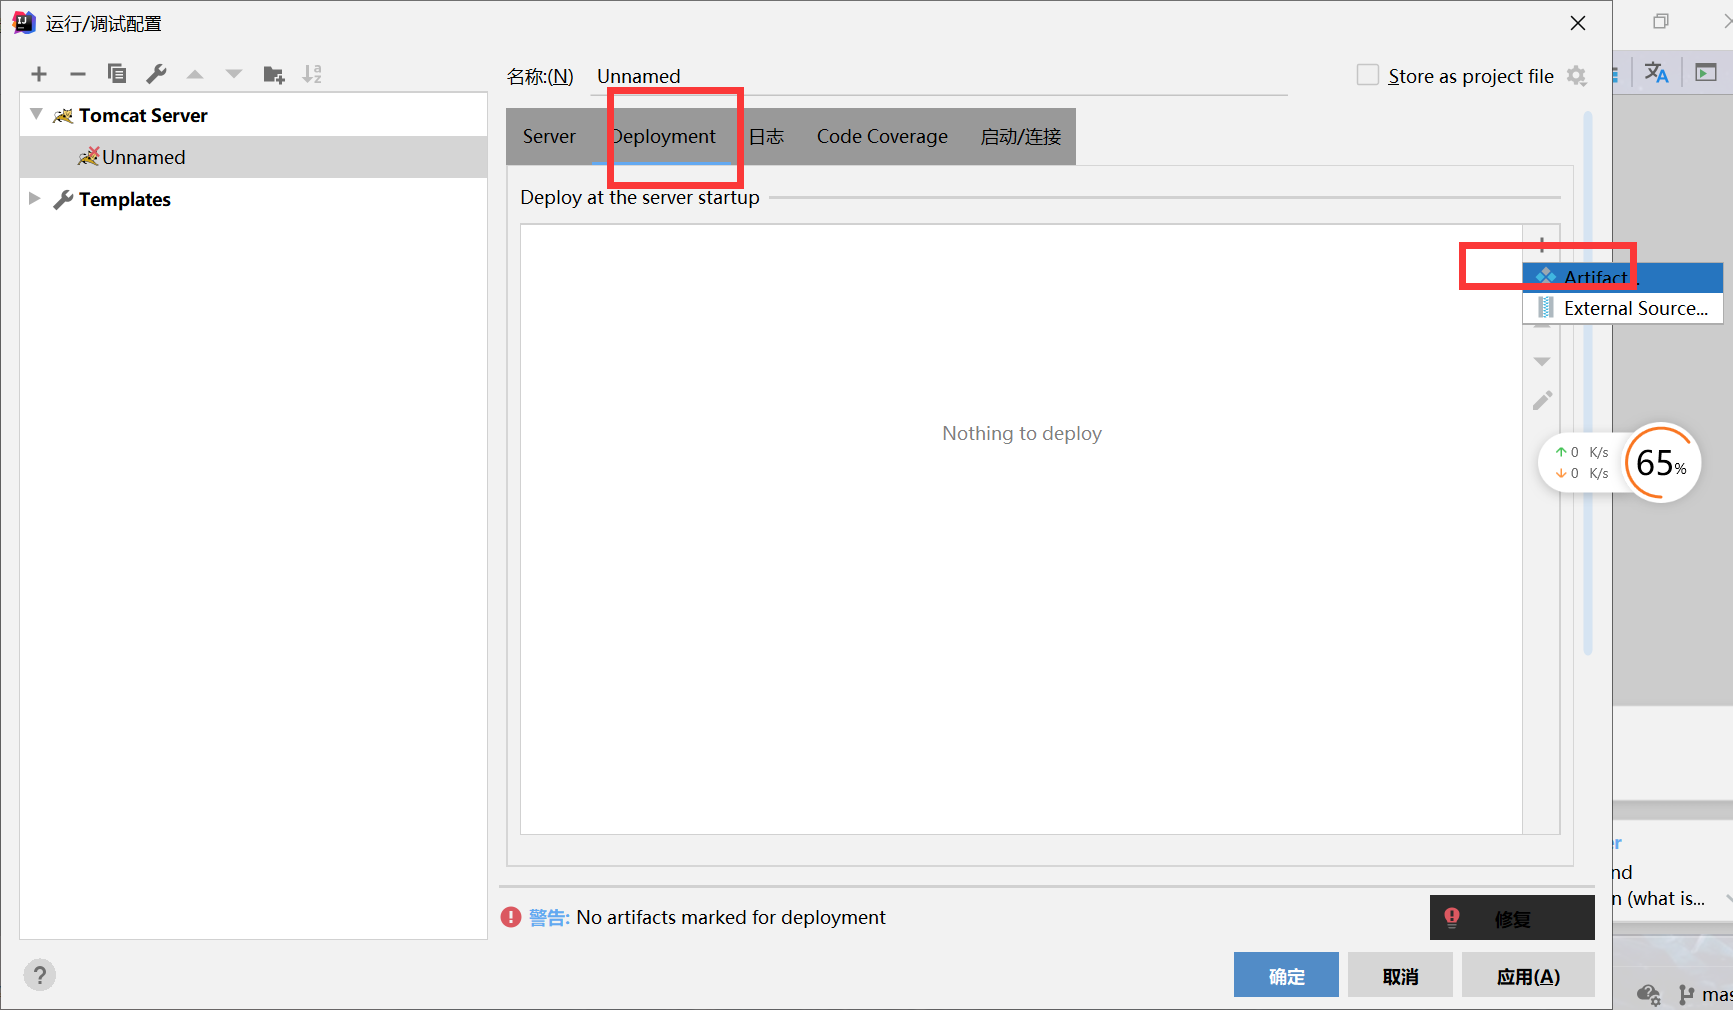1733x1010 pixels.
Task: Open the 日志 tab
Action: click(x=767, y=136)
